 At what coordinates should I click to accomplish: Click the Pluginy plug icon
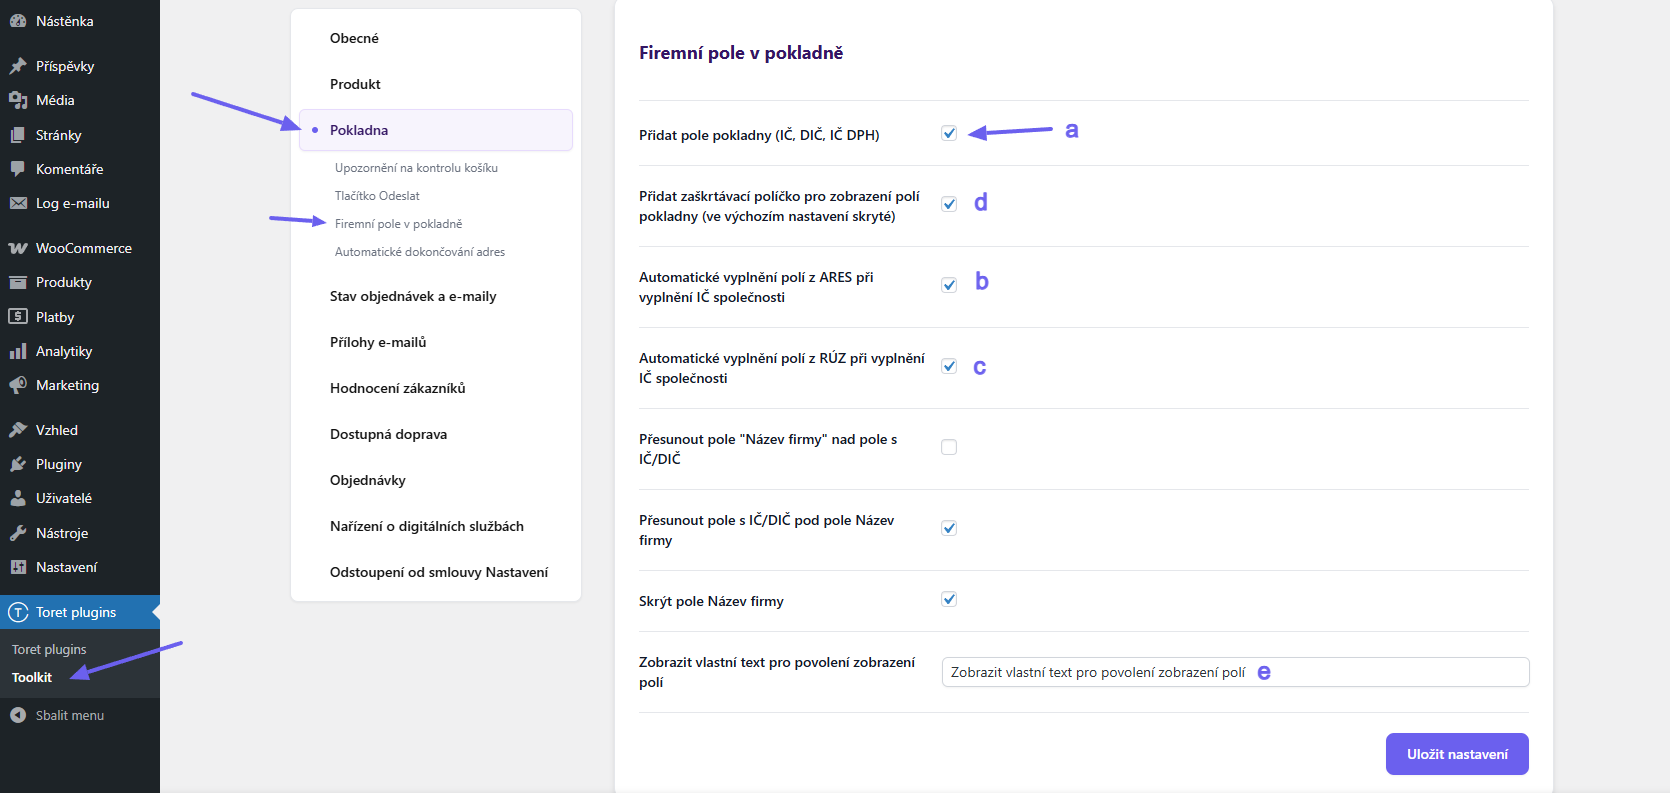tap(18, 464)
